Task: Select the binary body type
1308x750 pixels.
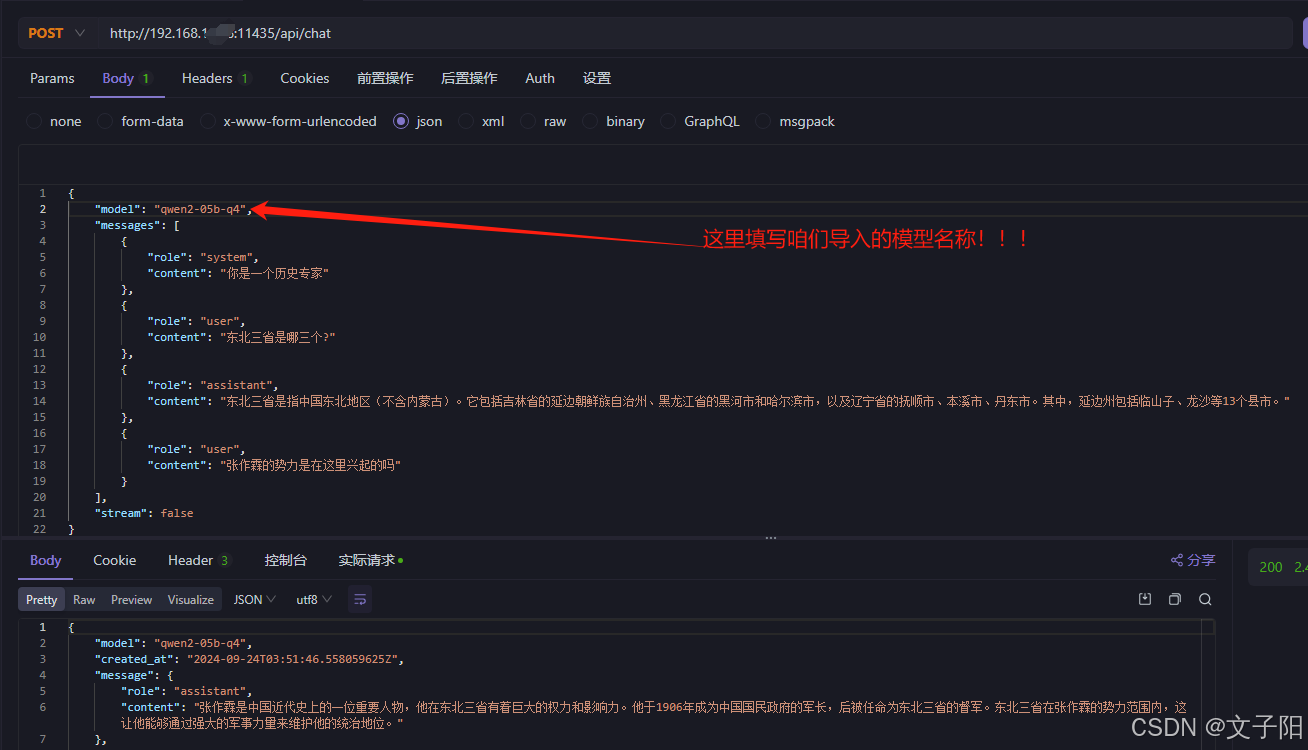Action: click(613, 121)
